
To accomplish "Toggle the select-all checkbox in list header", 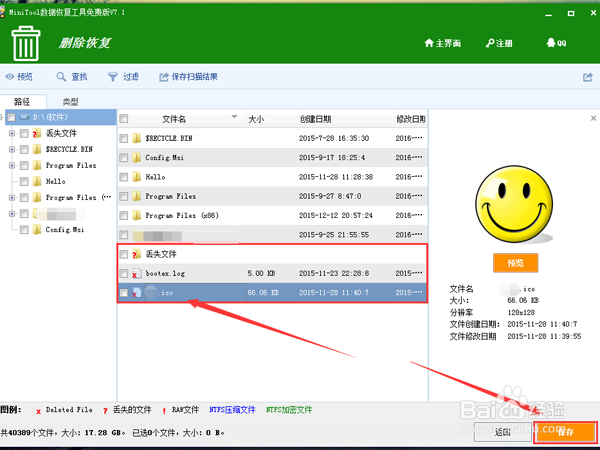I will [x=124, y=119].
